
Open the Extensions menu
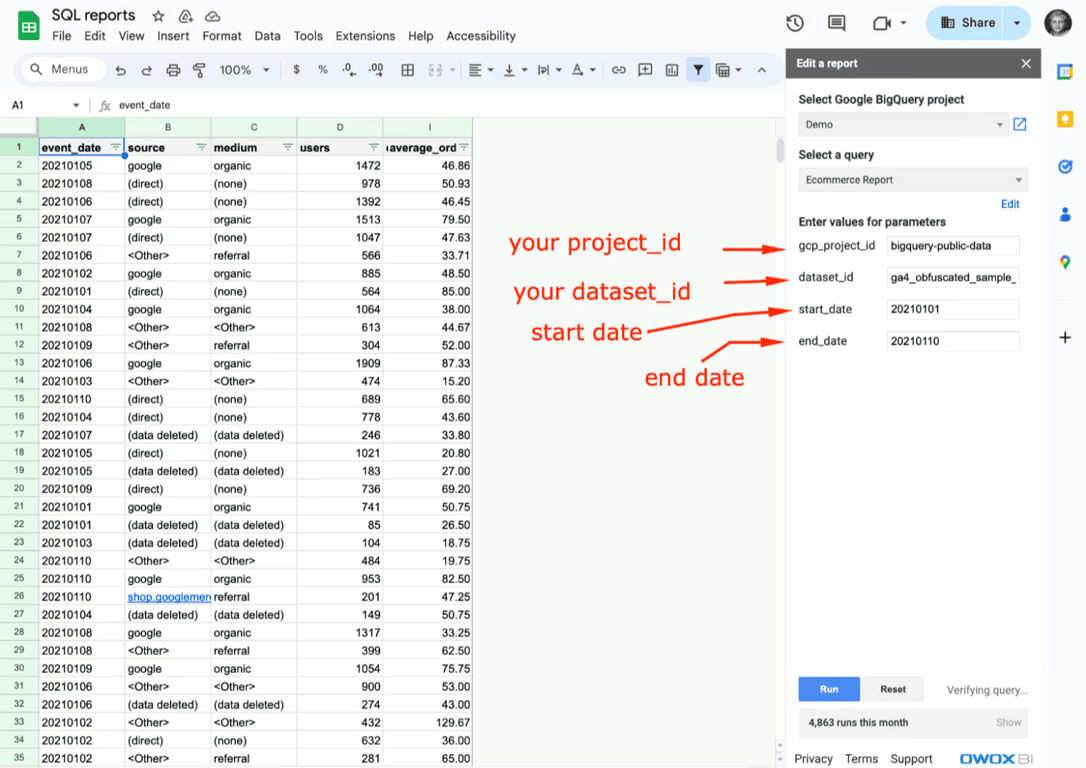click(x=365, y=36)
